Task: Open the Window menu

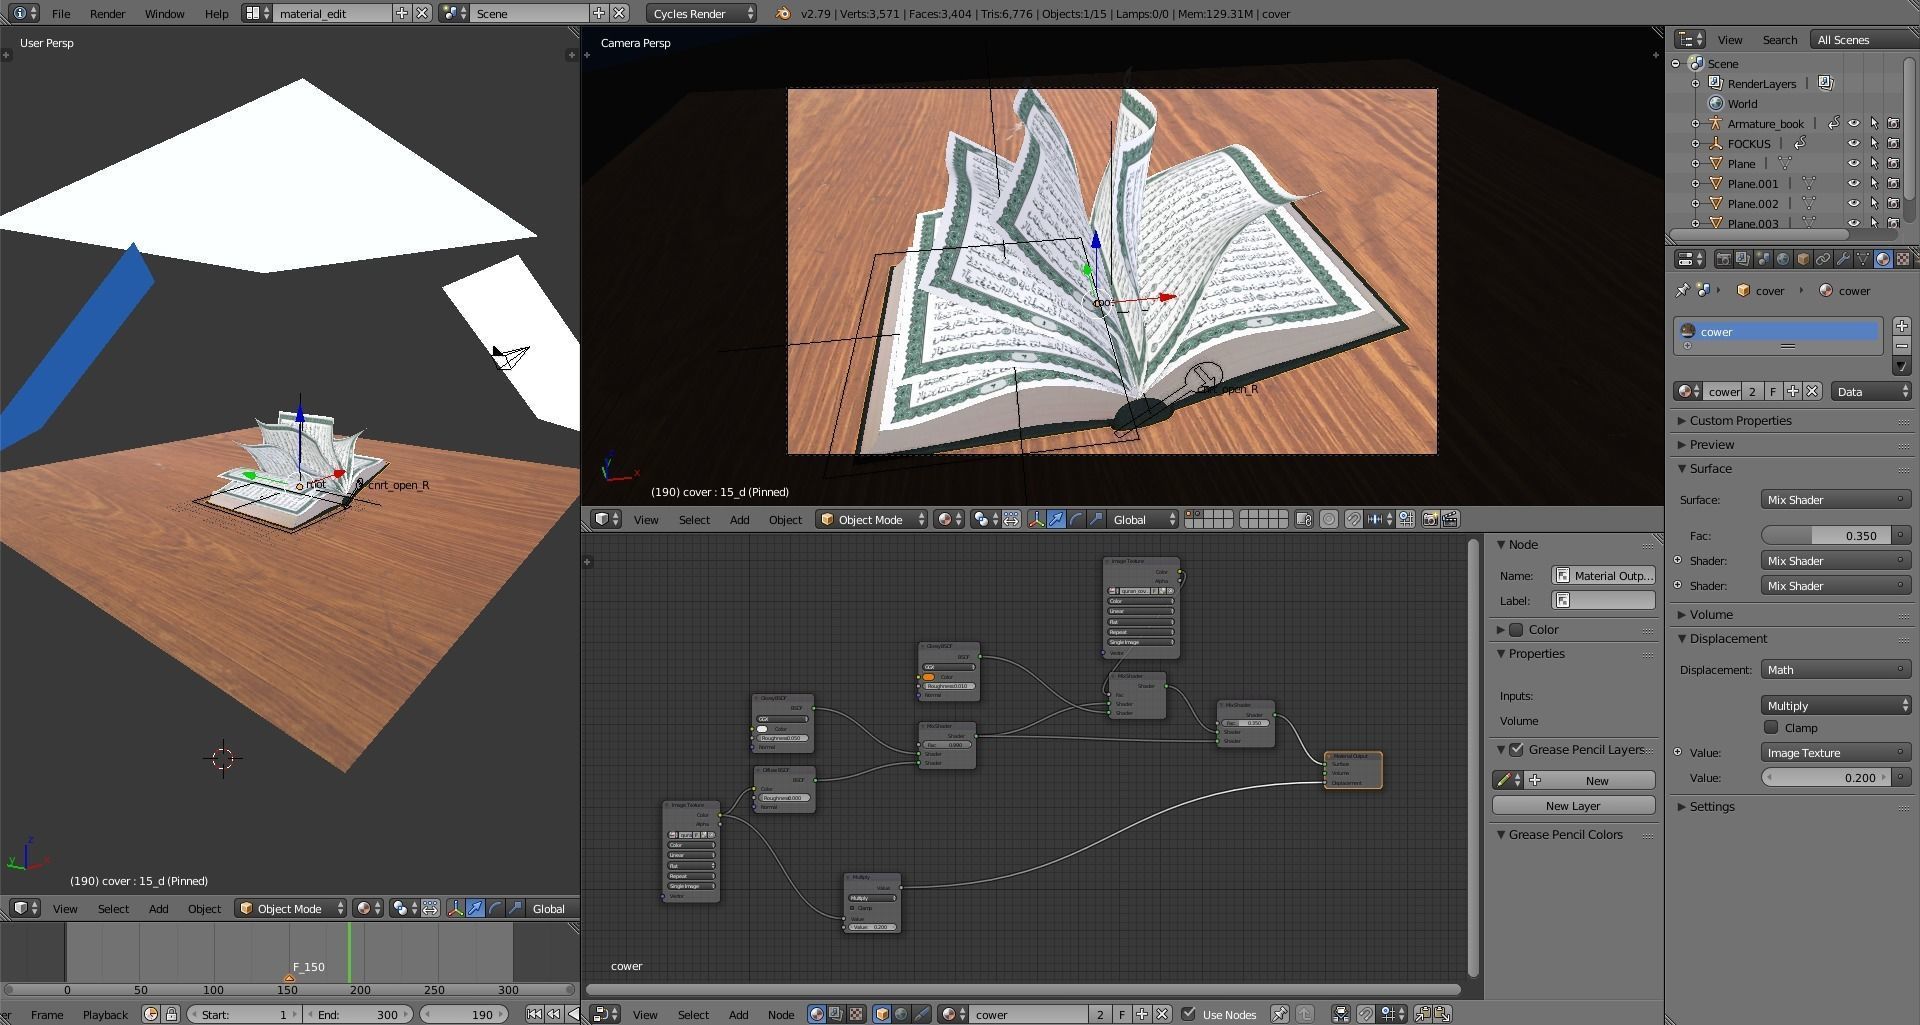Action: point(164,13)
